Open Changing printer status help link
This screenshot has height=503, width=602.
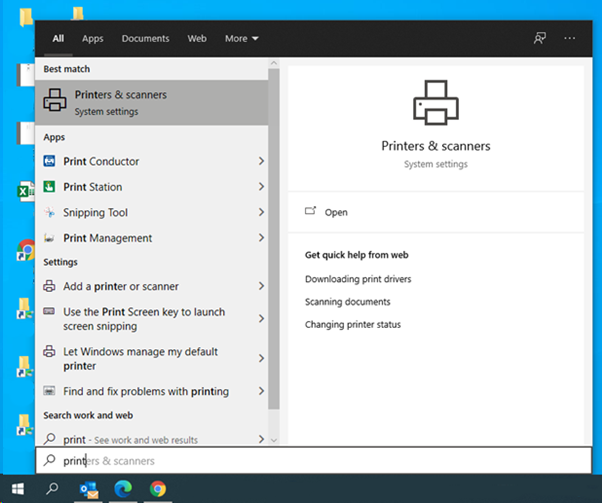coord(352,324)
